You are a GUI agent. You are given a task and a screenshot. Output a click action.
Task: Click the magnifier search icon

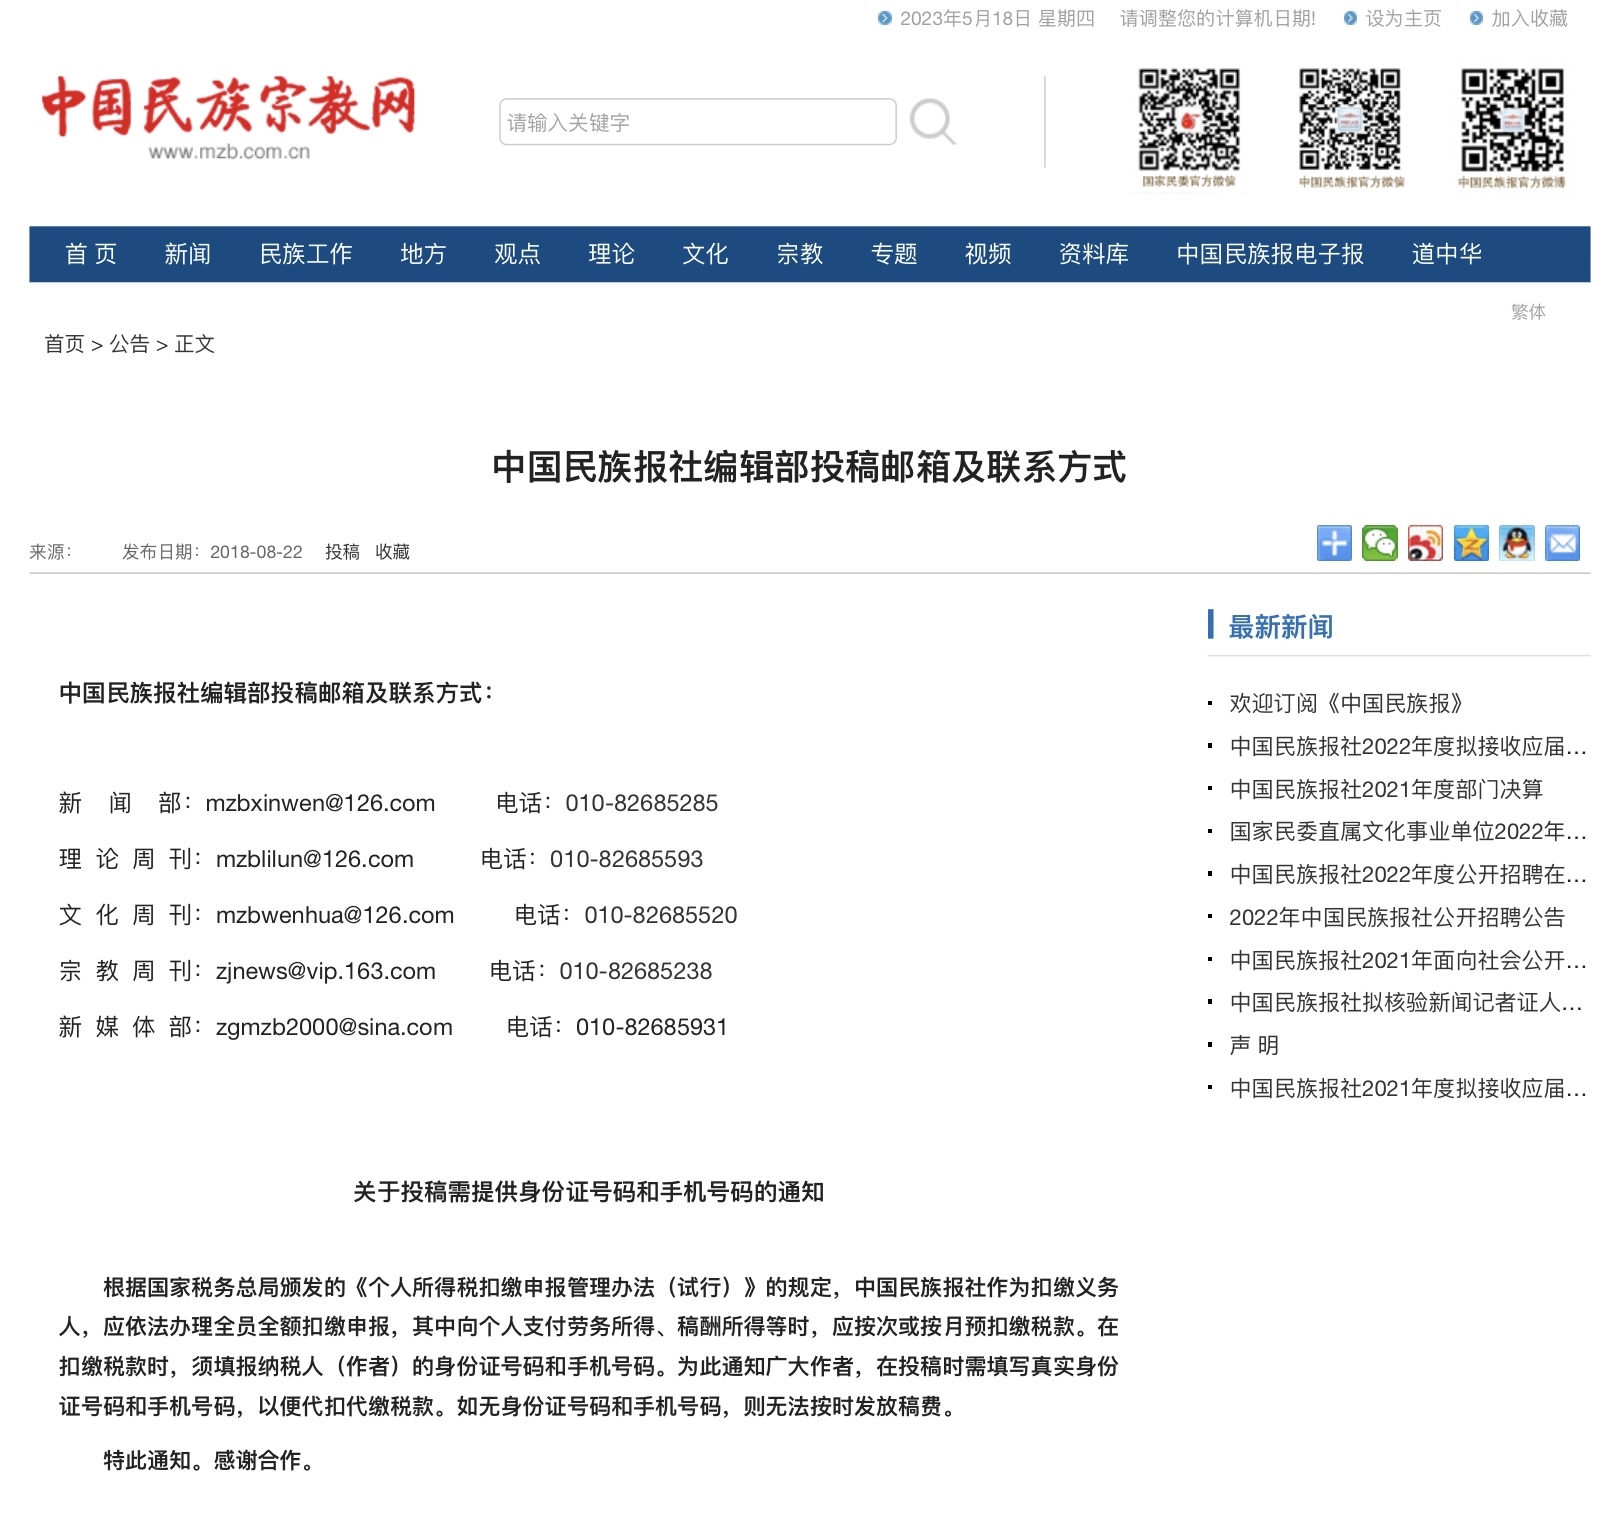pos(932,122)
